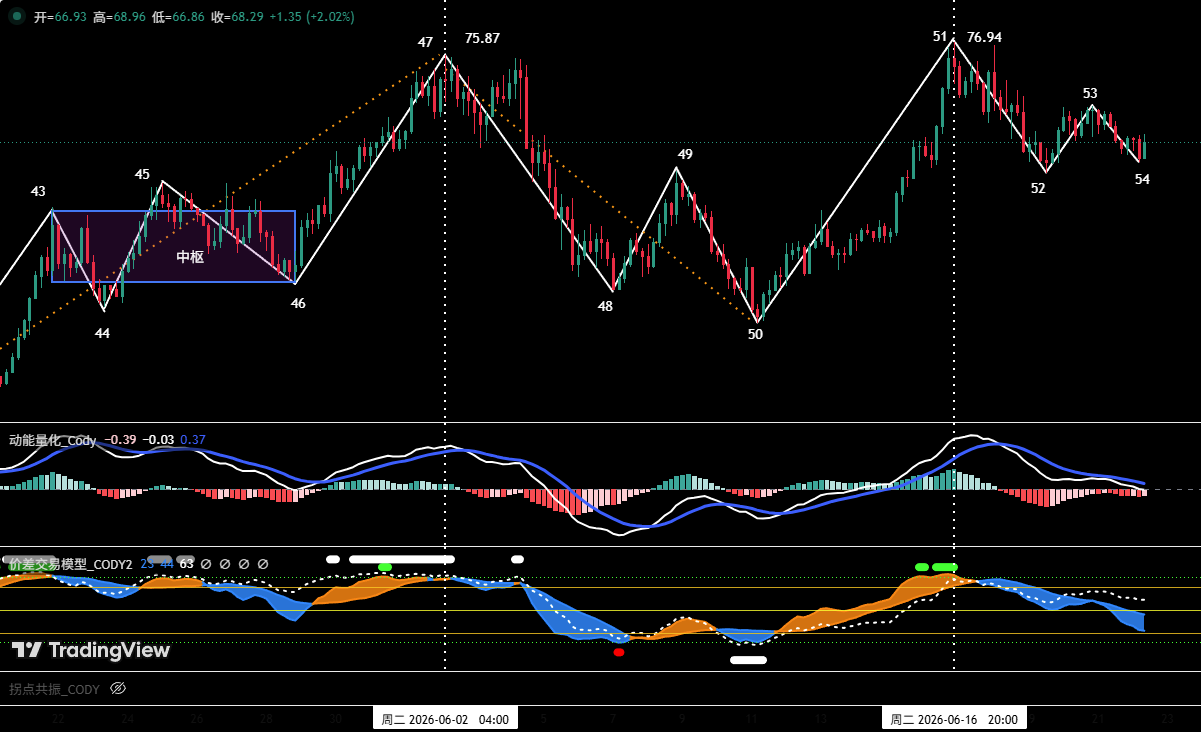Click the 中枢 rectangle label
Viewport: 1201px width, 732px height.
tap(190, 257)
